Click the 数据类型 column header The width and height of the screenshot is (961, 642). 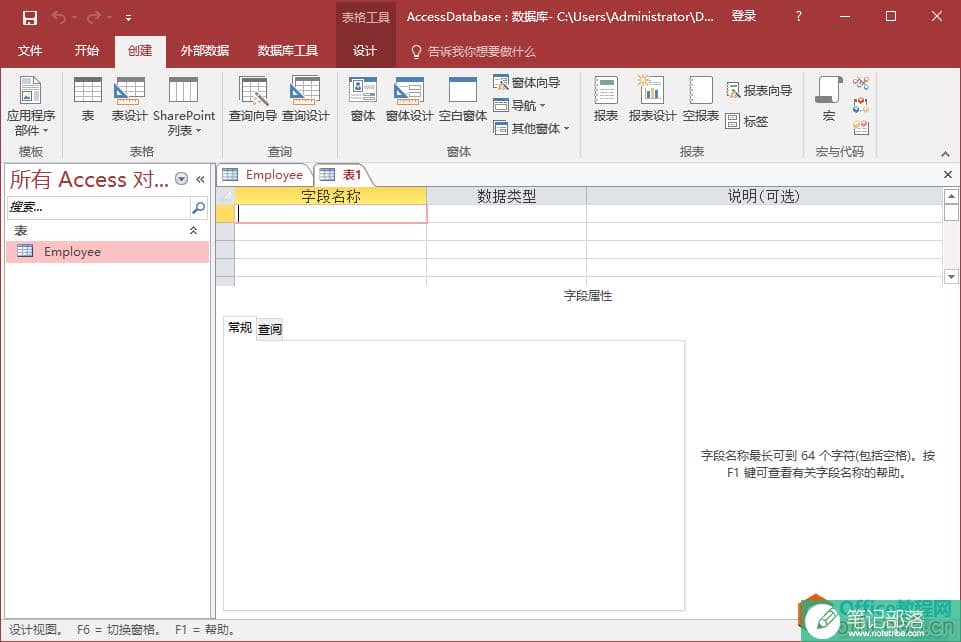(x=506, y=196)
